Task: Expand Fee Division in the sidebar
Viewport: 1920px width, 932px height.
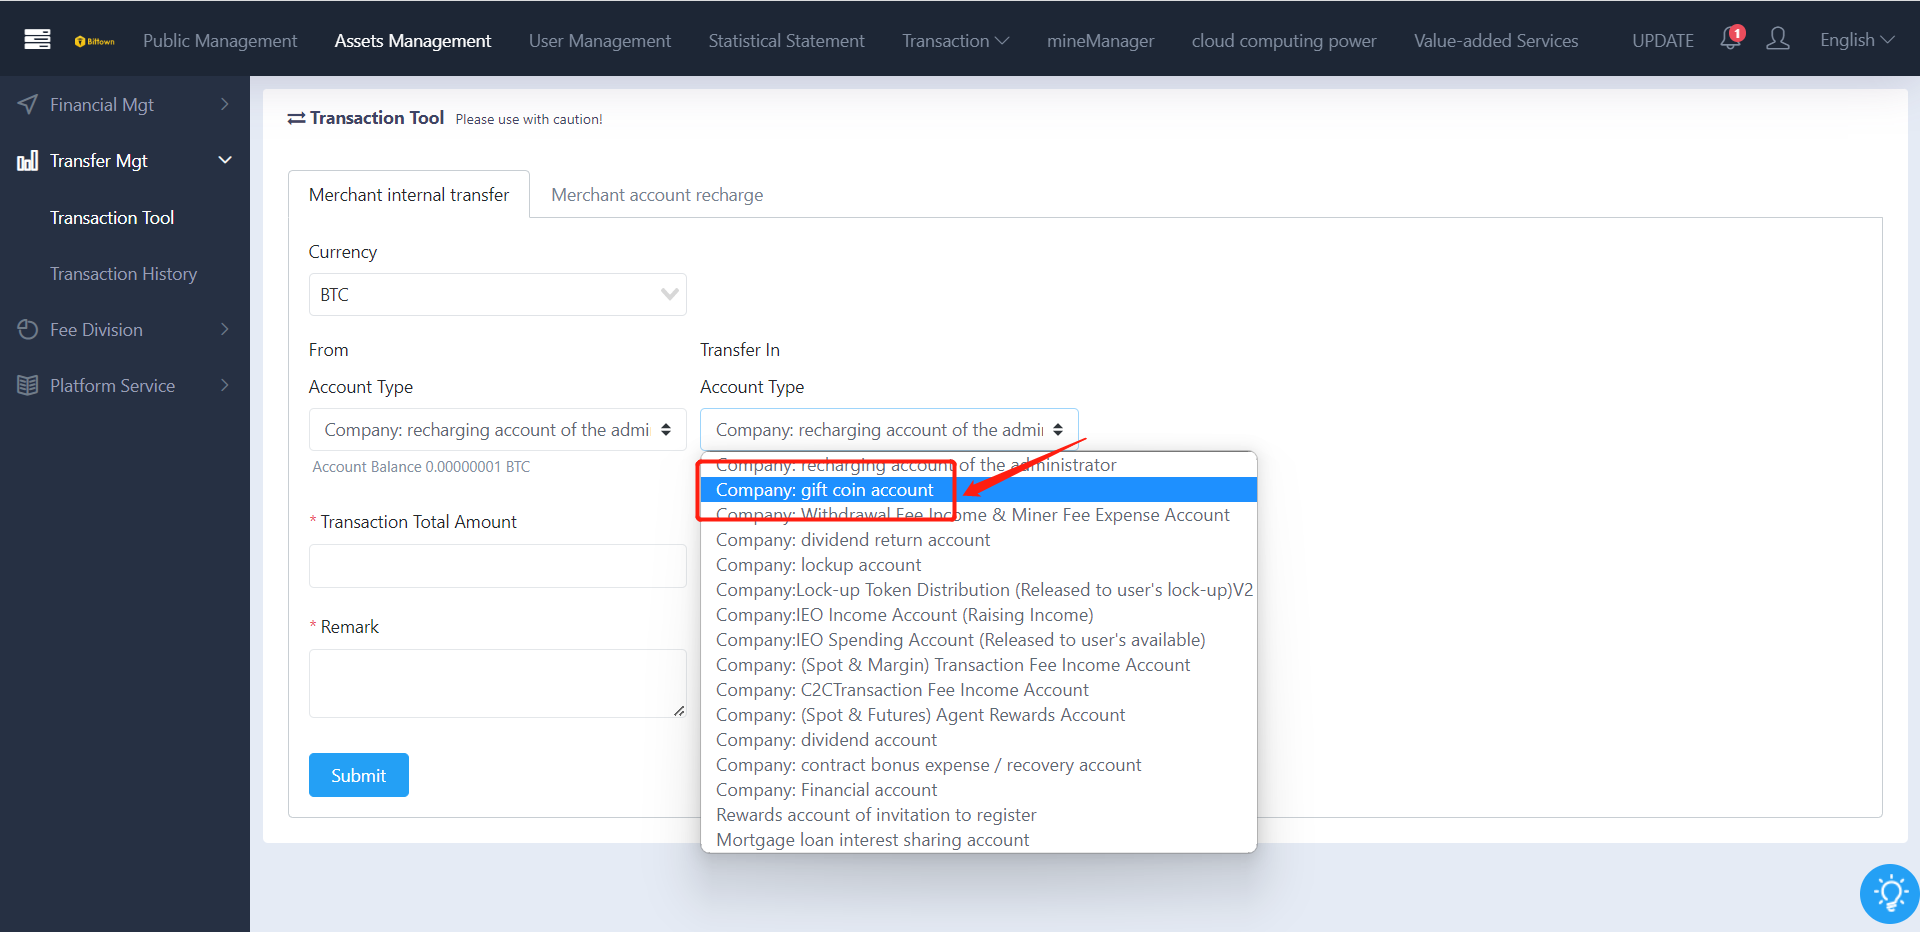Action: tap(125, 329)
